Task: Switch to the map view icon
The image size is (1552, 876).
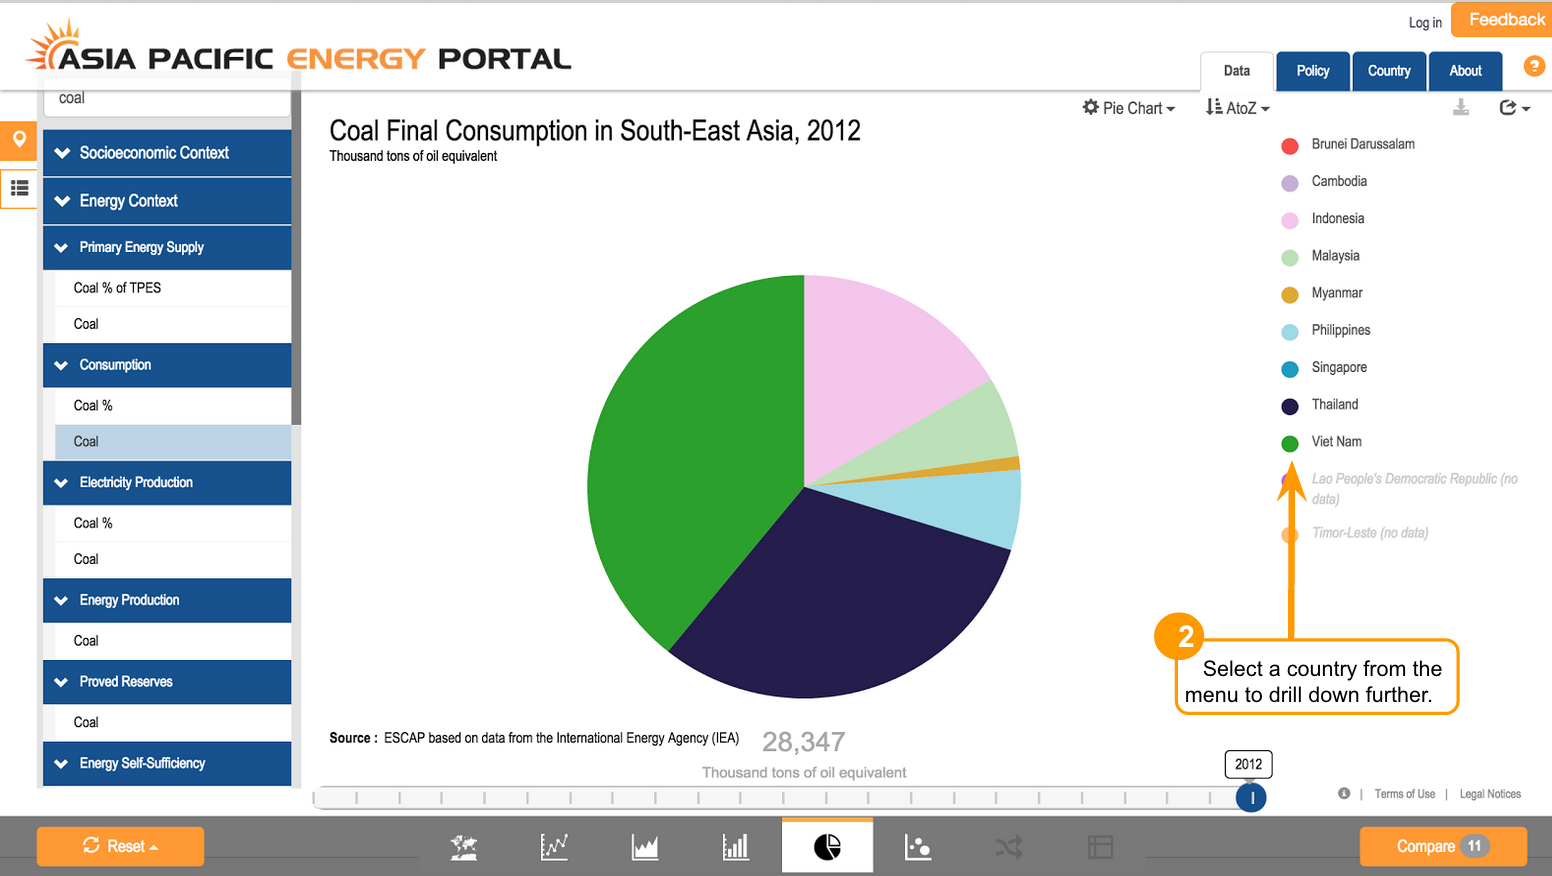Action: click(463, 847)
